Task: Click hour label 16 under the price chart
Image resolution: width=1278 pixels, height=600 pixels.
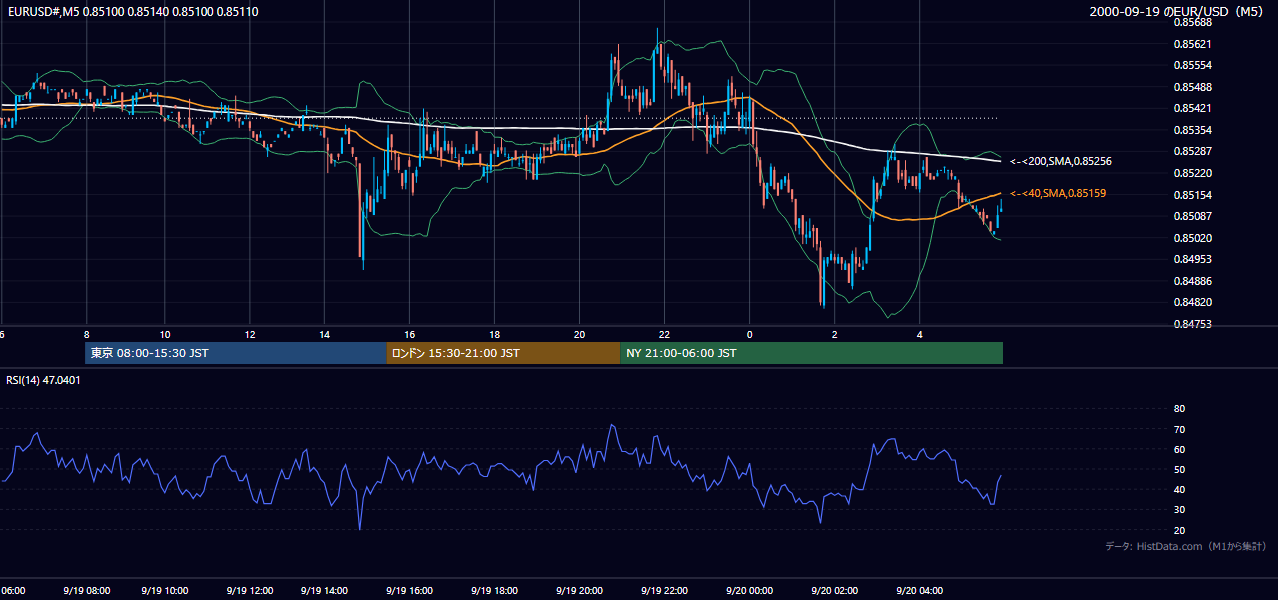Action: point(410,334)
